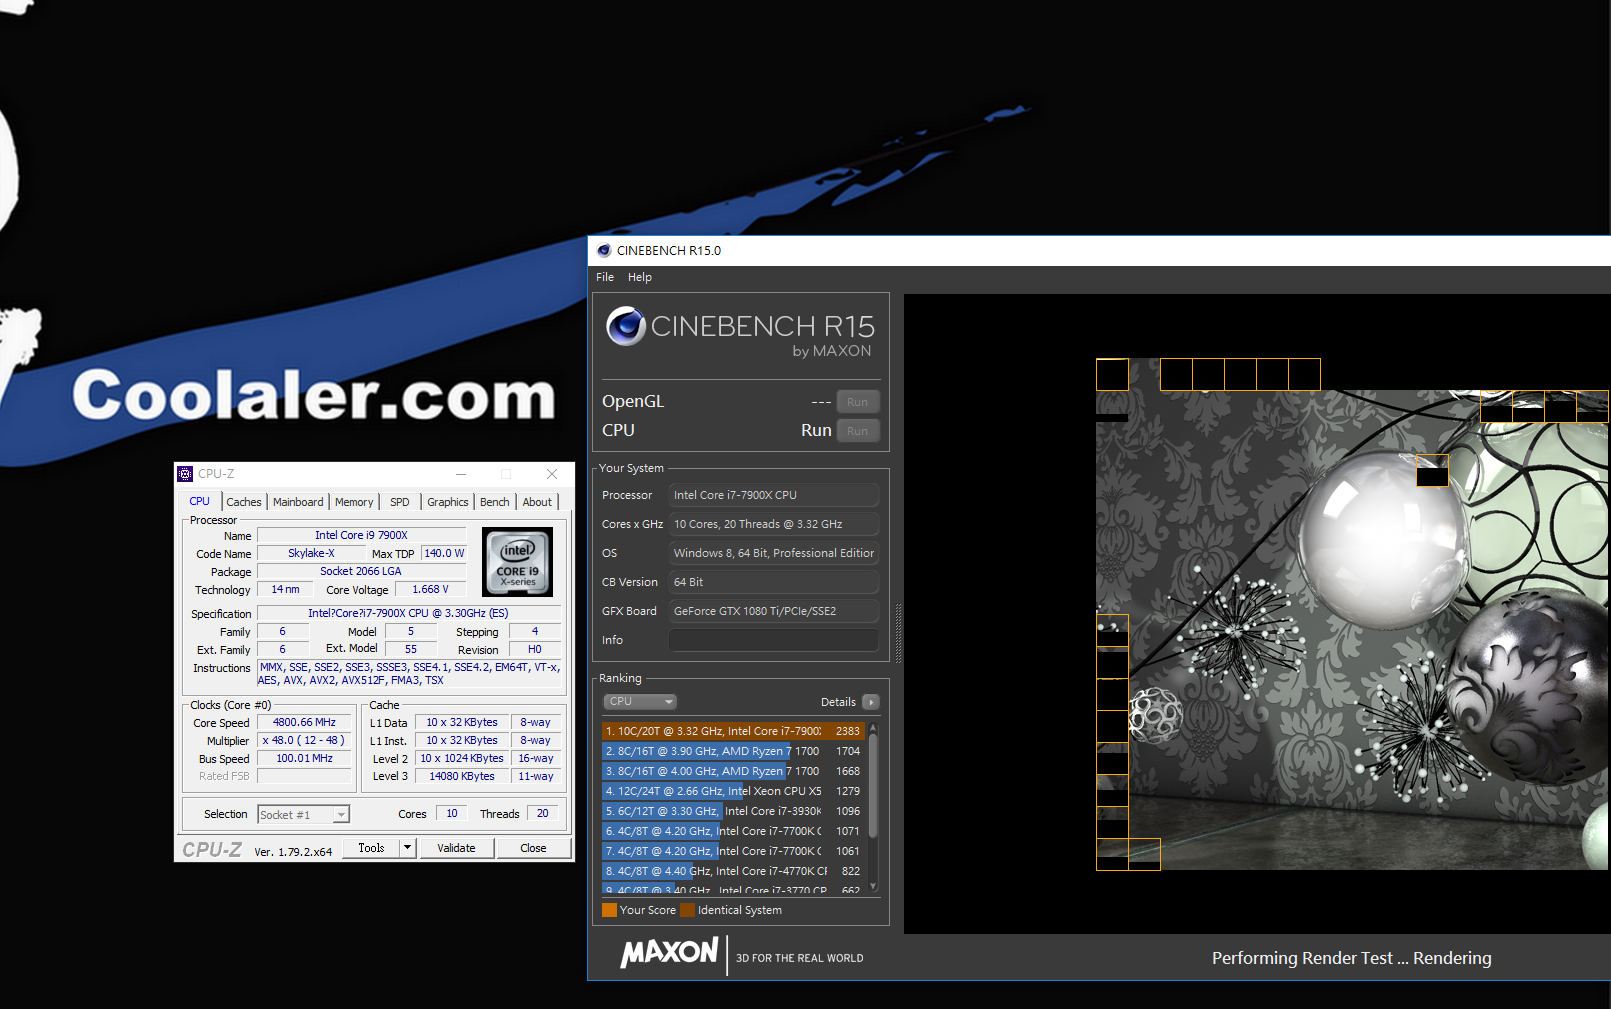Switch to the Mainboard tab

pyautogui.click(x=298, y=502)
